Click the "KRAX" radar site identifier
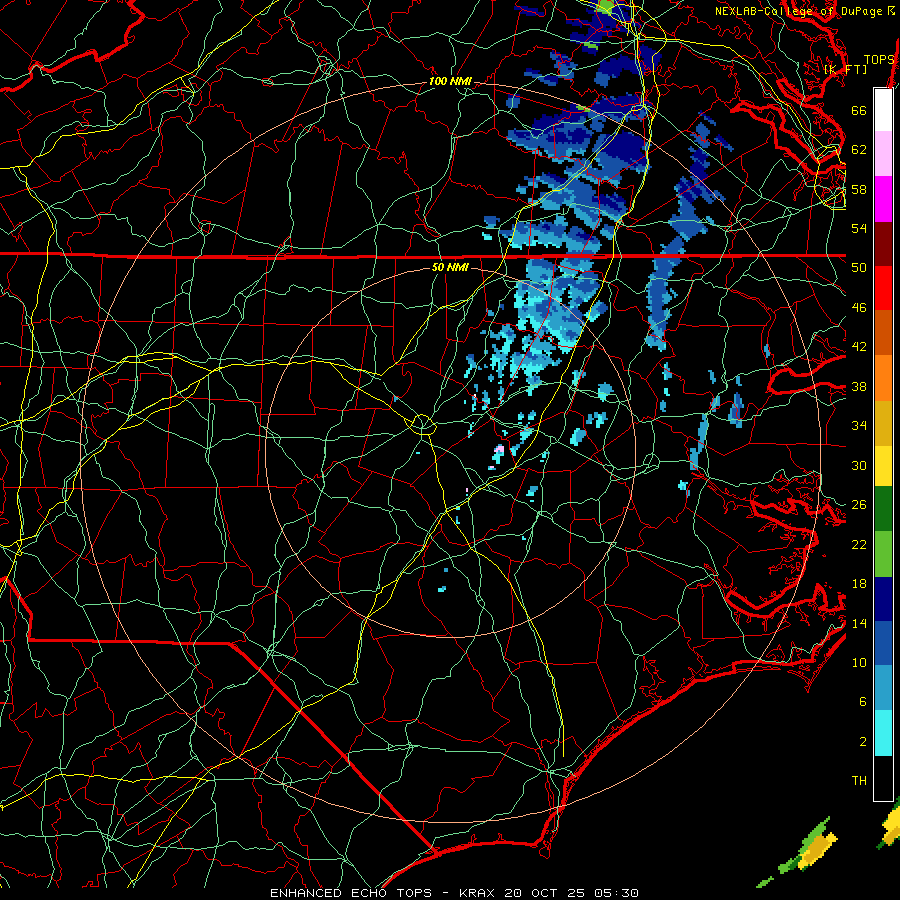 pos(478,893)
